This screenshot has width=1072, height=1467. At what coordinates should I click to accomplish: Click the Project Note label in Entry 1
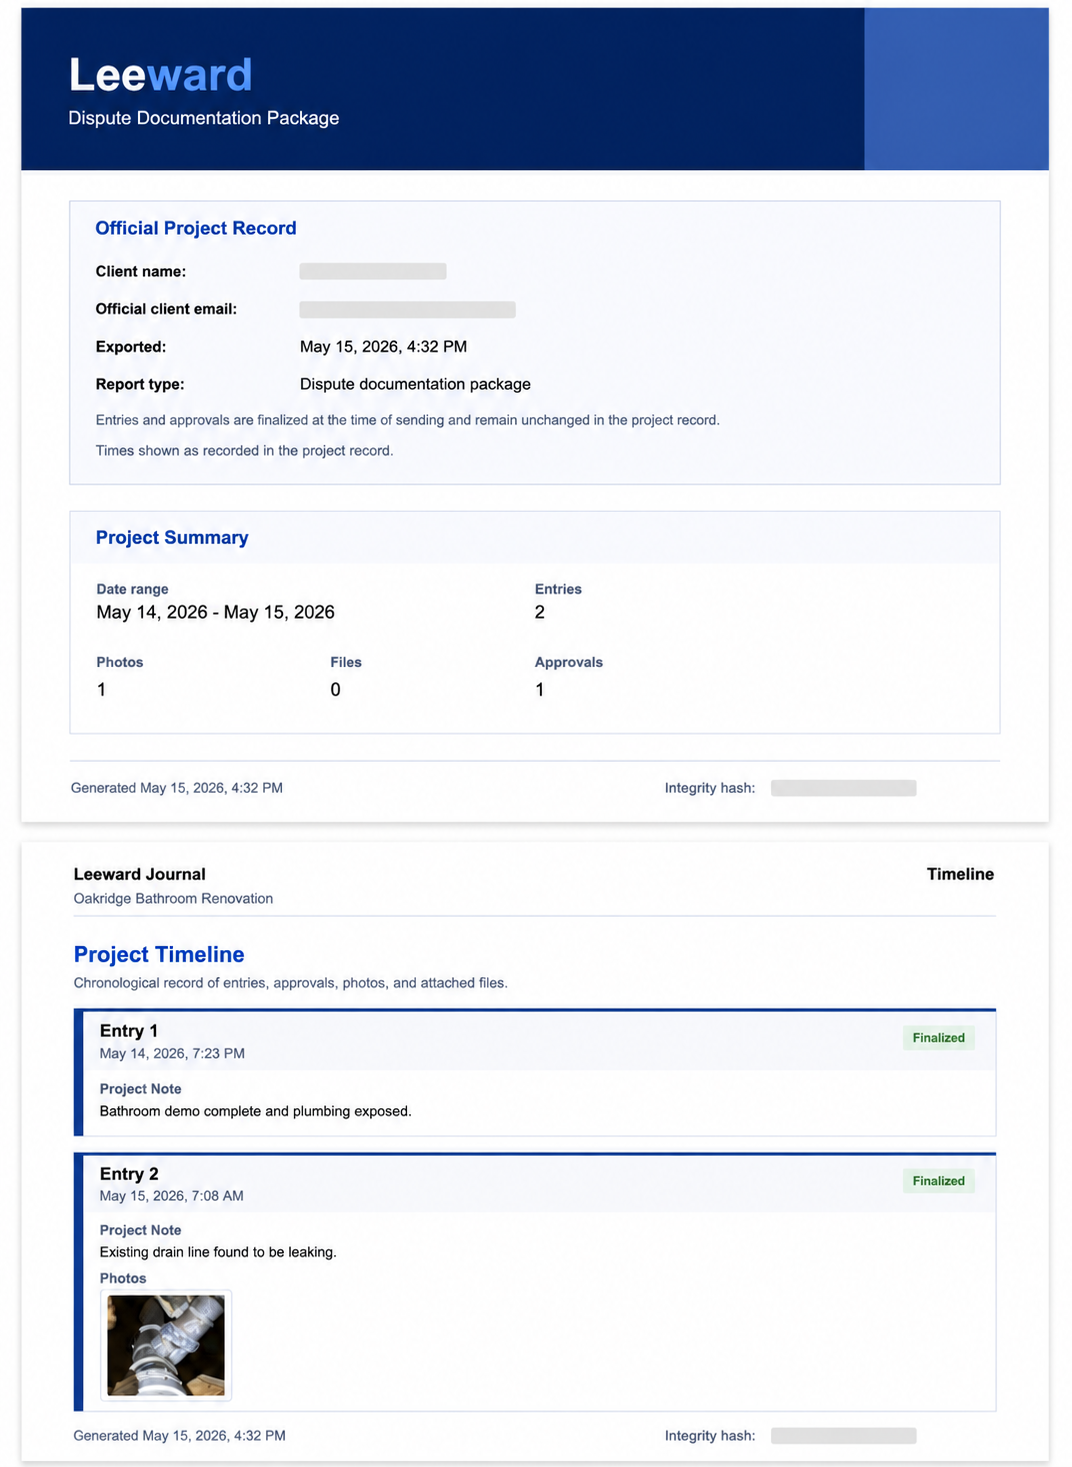click(x=141, y=1089)
